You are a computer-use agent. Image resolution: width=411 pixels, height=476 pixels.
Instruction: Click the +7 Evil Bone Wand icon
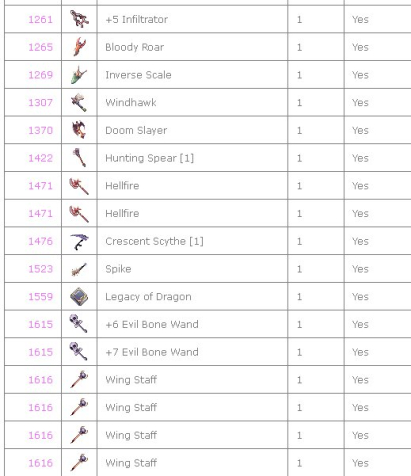(79, 351)
